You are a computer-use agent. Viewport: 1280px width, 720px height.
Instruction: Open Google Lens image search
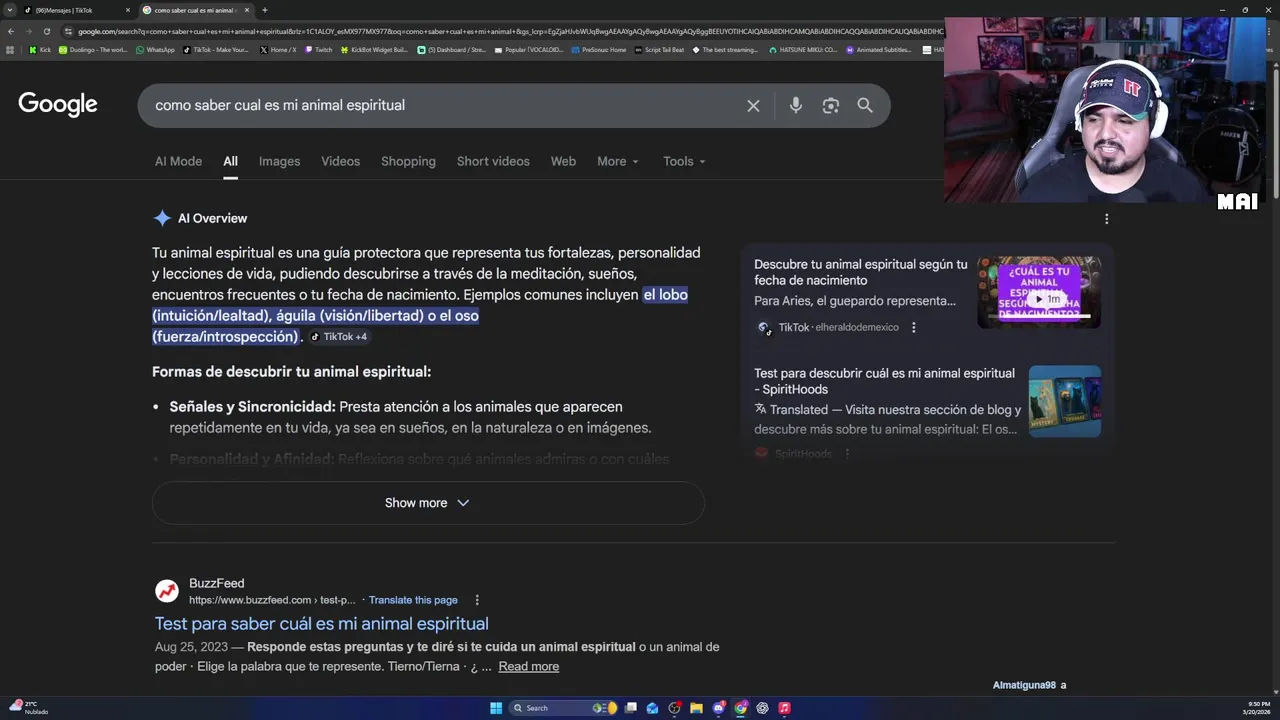[x=830, y=105]
